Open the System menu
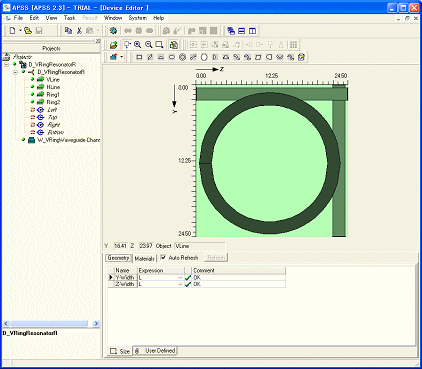 (137, 18)
